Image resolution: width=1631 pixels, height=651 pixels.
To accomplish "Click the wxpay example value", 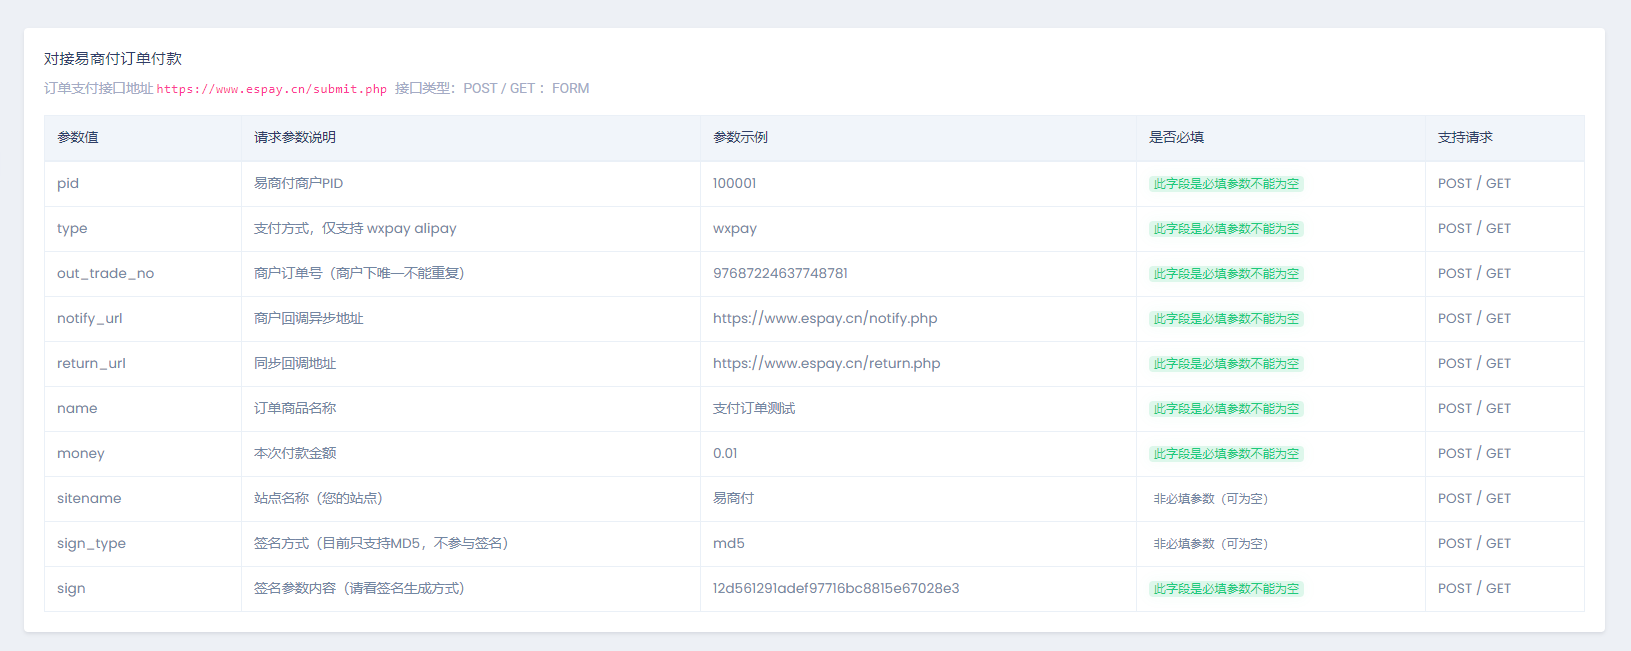I will coord(734,228).
